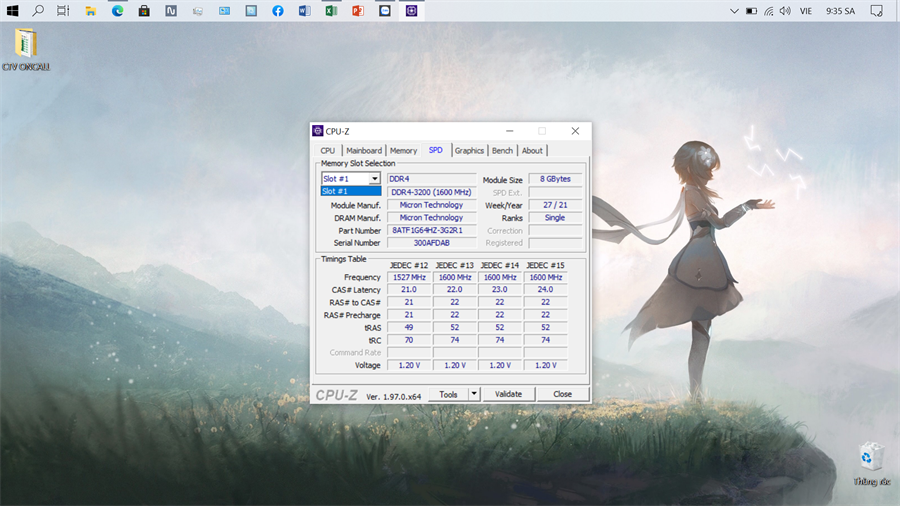The height and width of the screenshot is (506, 900).
Task: Select the Recycle Bin on the desktop
Action: click(x=871, y=464)
